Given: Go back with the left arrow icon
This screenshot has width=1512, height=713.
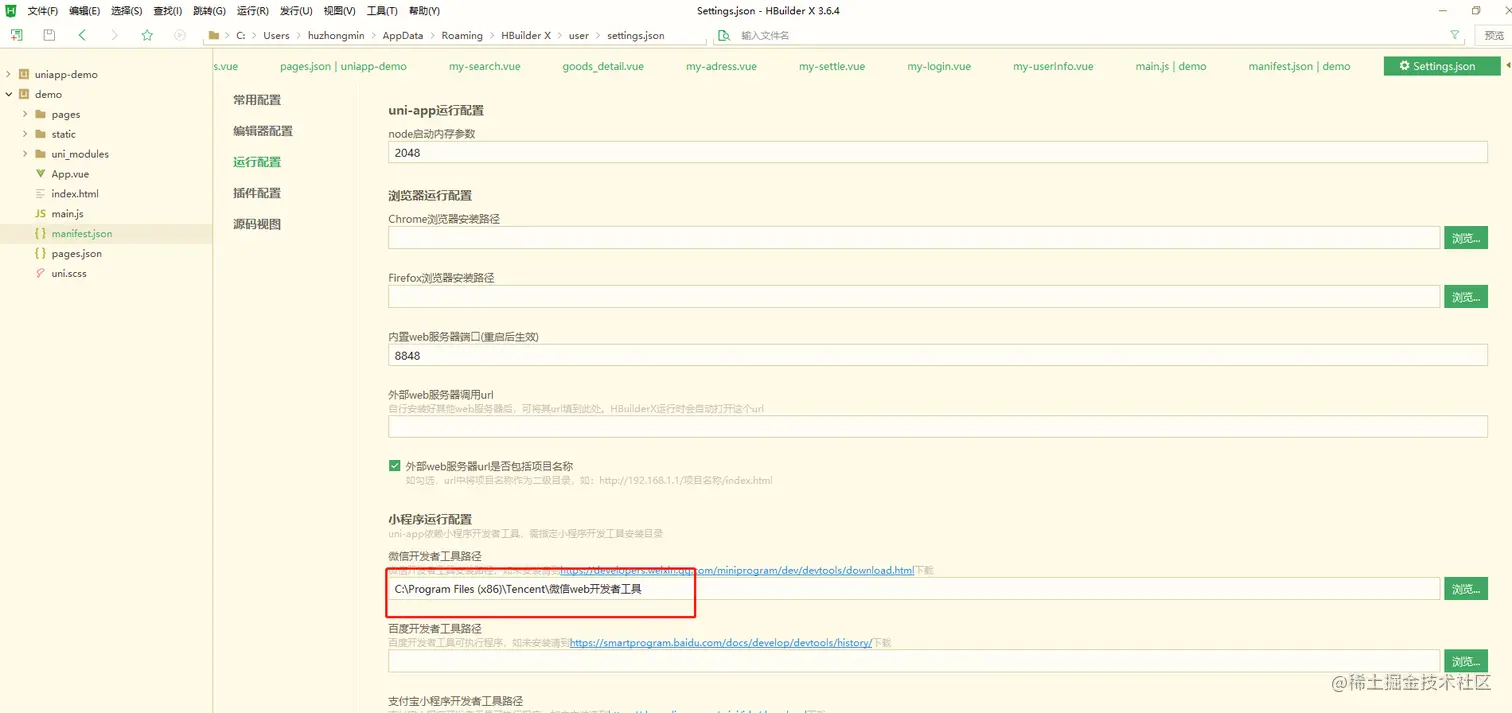Looking at the screenshot, I should point(82,35).
